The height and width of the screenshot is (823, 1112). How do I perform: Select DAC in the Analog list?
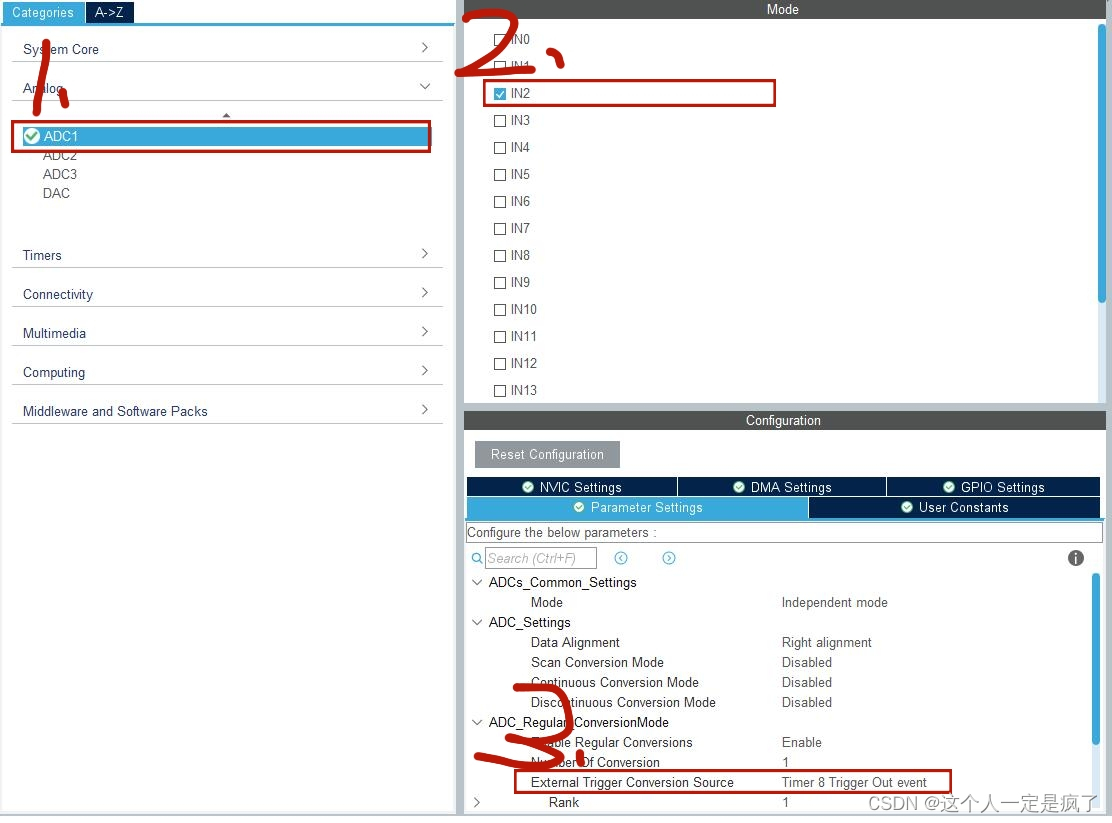coord(56,194)
